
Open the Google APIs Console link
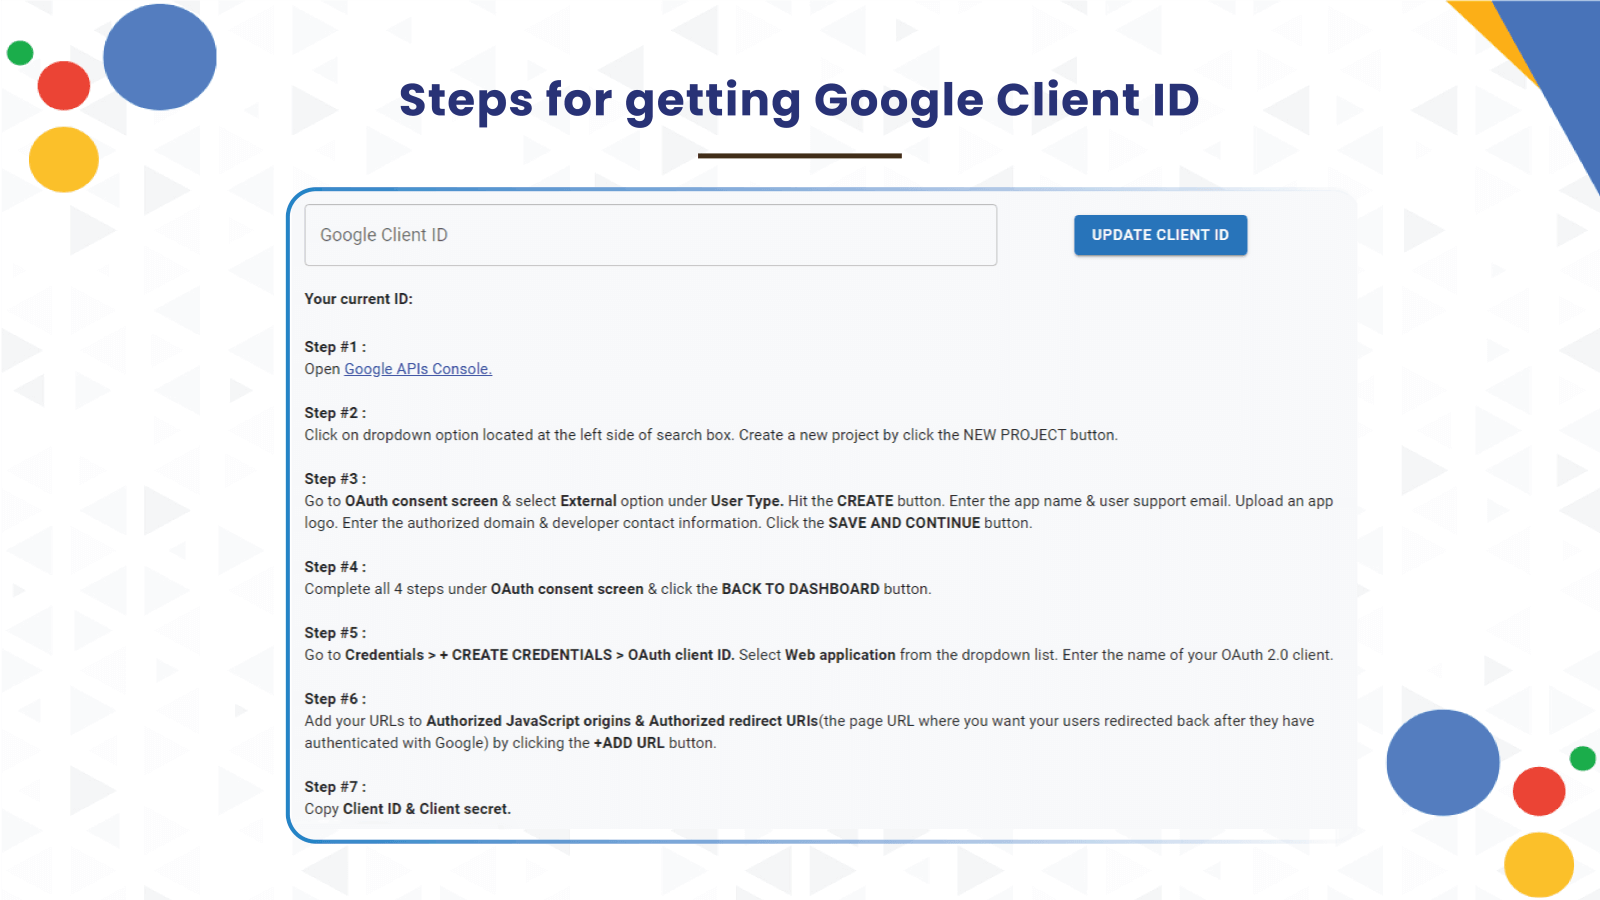click(x=418, y=369)
